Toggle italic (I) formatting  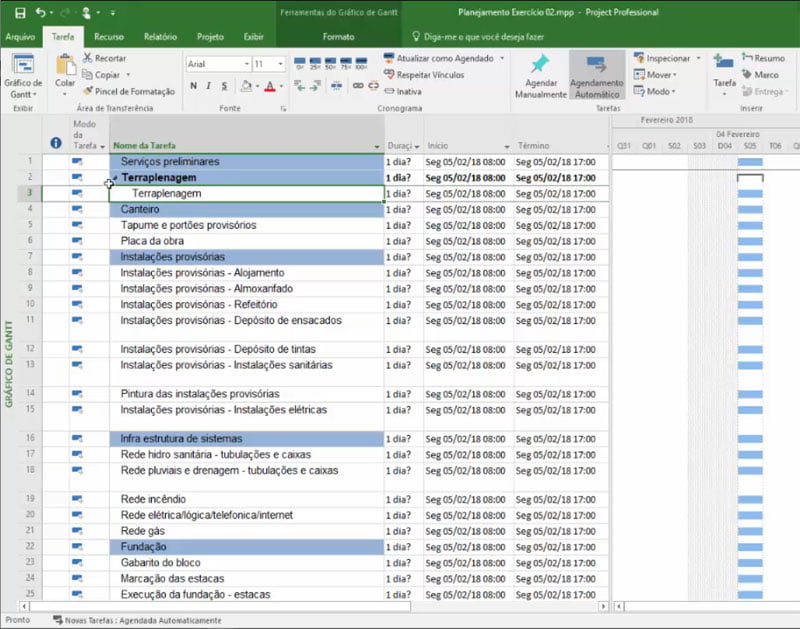click(x=209, y=86)
